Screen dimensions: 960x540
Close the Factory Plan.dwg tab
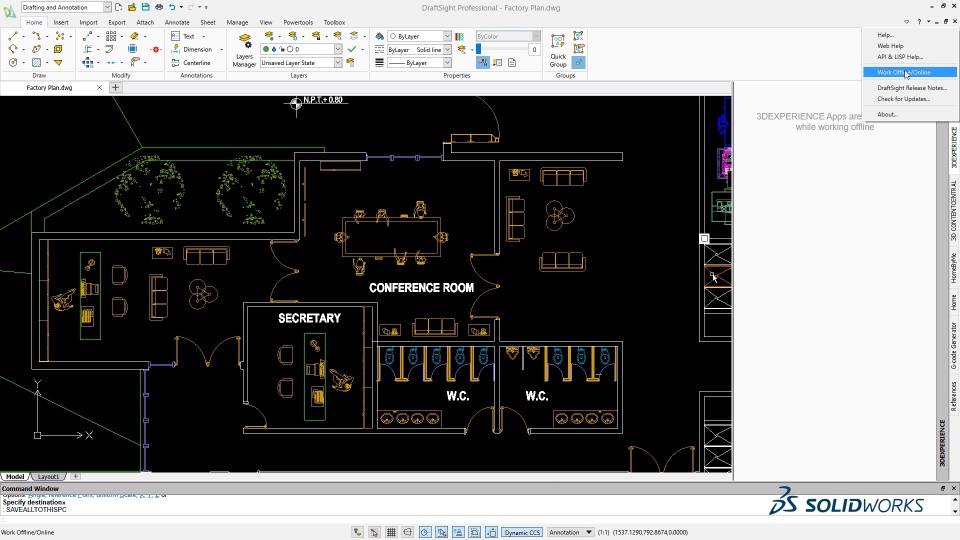[99, 88]
